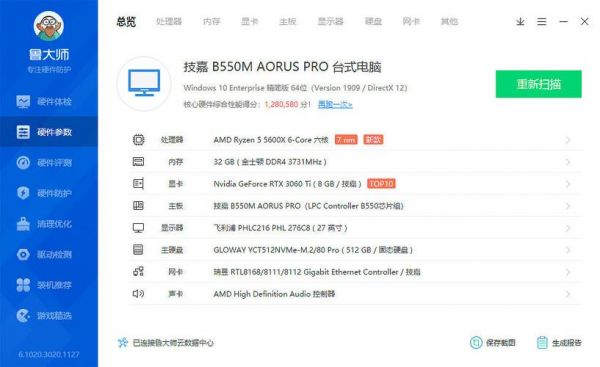Viewport: 600px width, 367px height.
Task: Switch to the 内存 tab
Action: coord(212,21)
